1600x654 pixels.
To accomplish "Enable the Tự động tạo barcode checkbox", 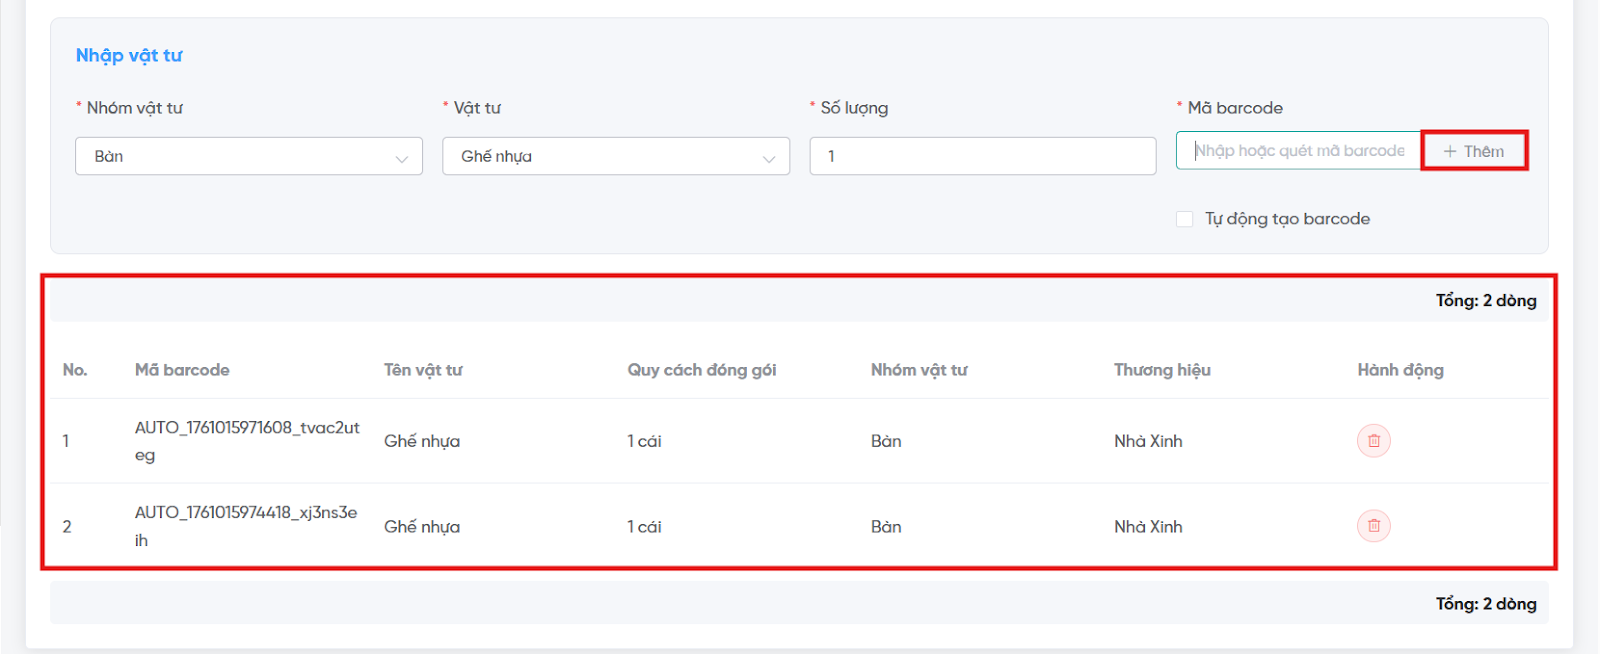I will [1185, 219].
